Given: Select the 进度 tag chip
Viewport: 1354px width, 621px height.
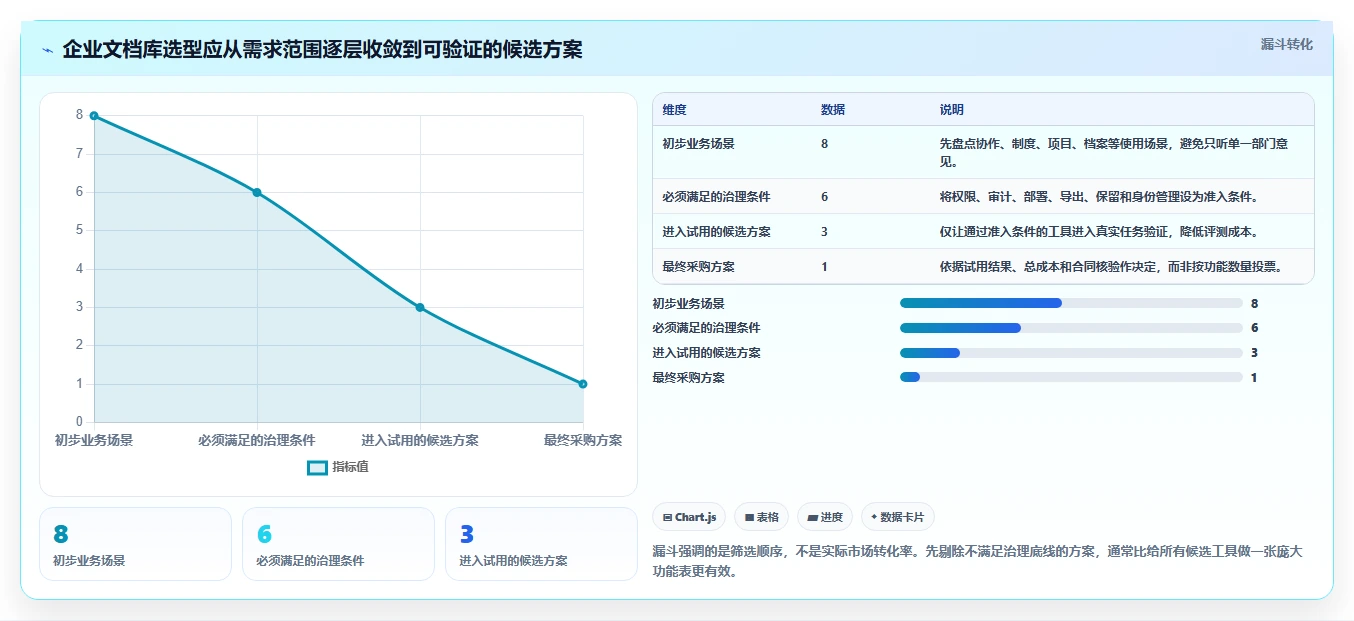Looking at the screenshot, I should tap(825, 517).
